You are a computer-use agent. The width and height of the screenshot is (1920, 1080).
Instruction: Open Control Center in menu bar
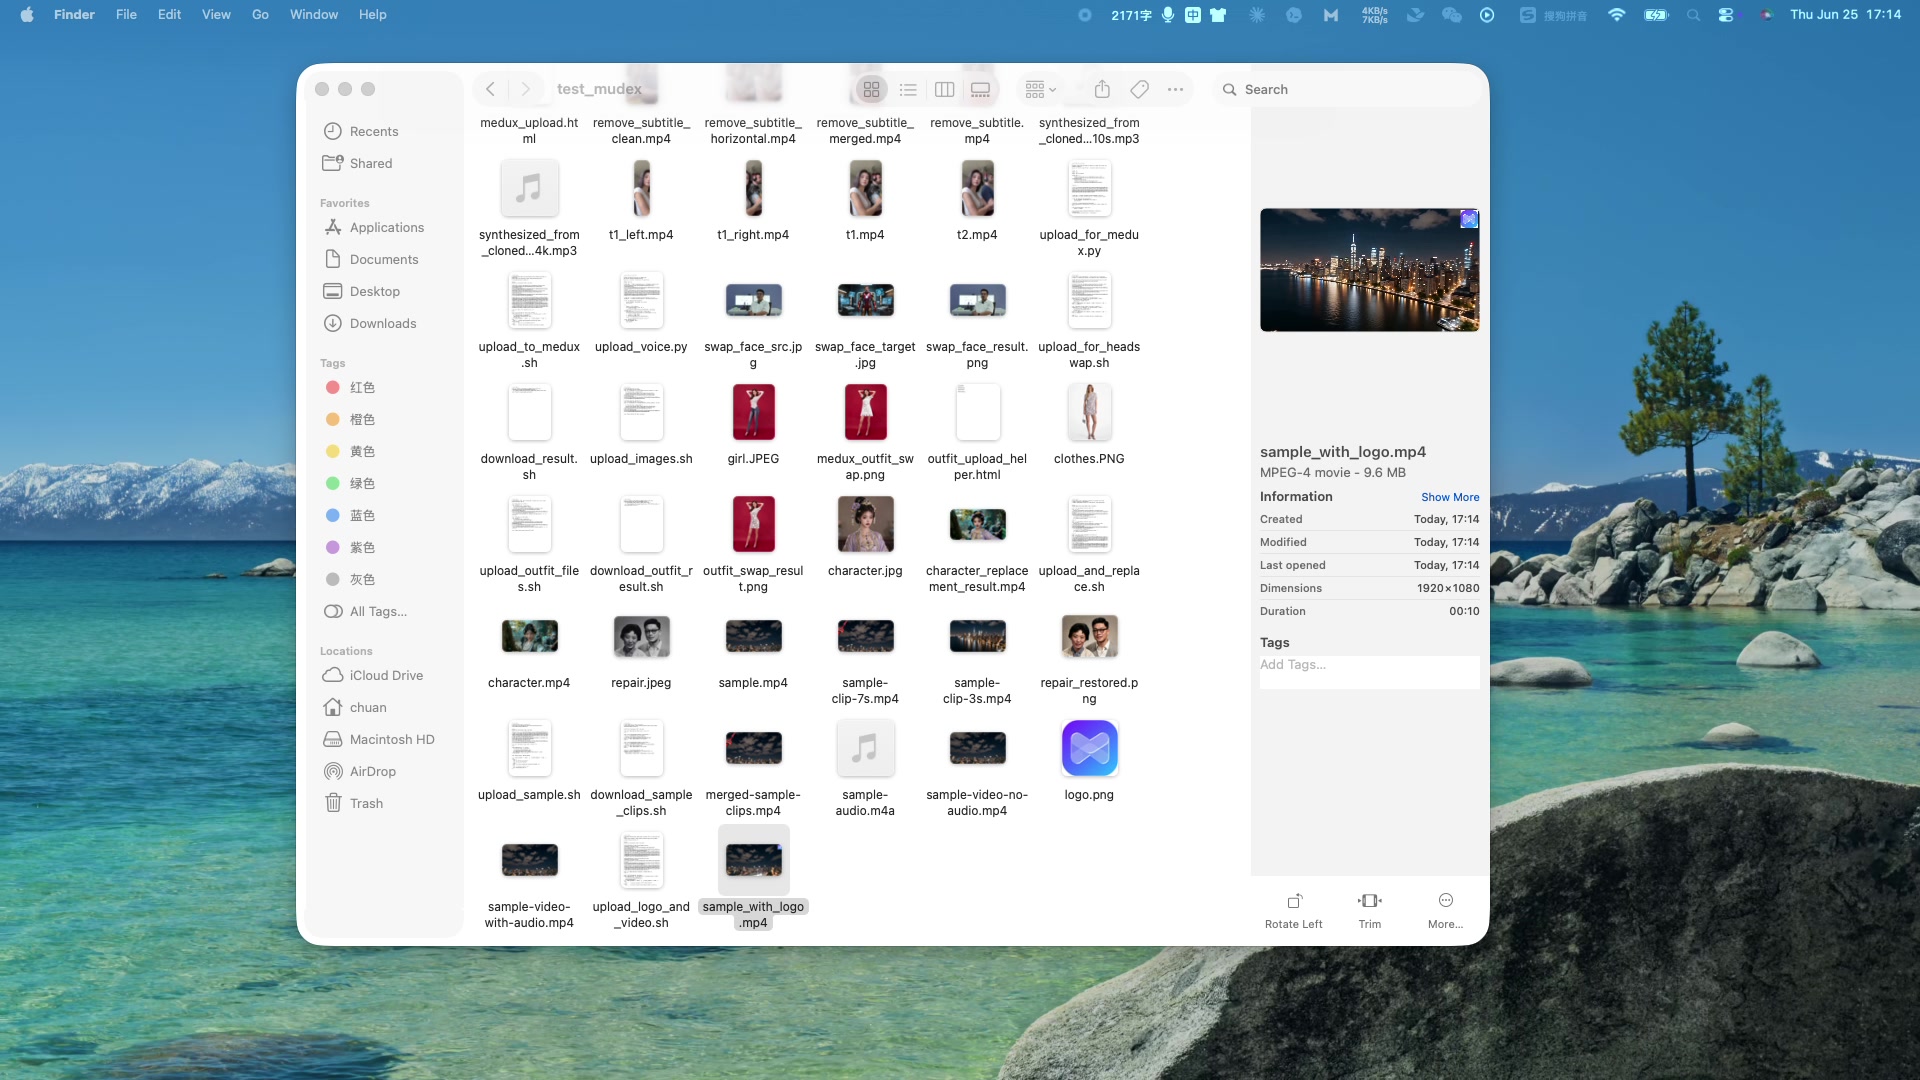click(1726, 14)
